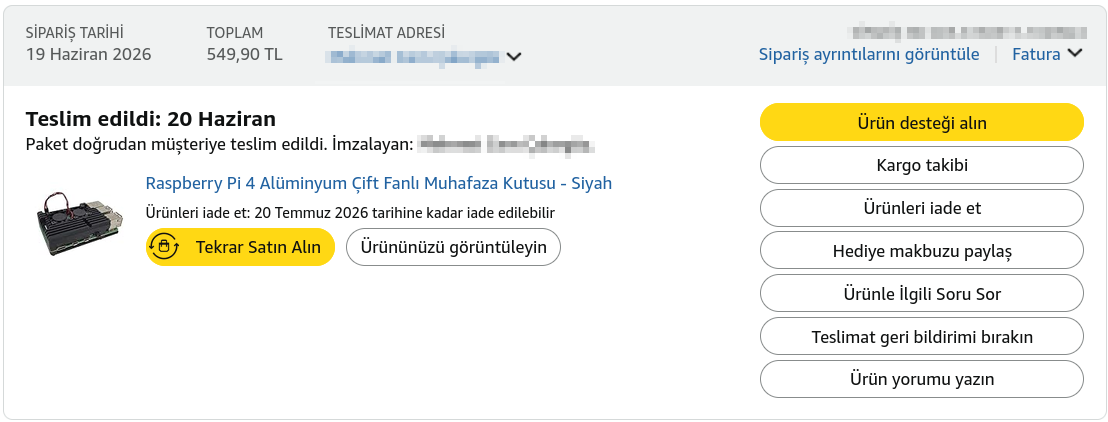Screen dimensions: 1108x422
Task: Click the reorder cart icon in Tekrar Satın Alın
Action: click(164, 247)
